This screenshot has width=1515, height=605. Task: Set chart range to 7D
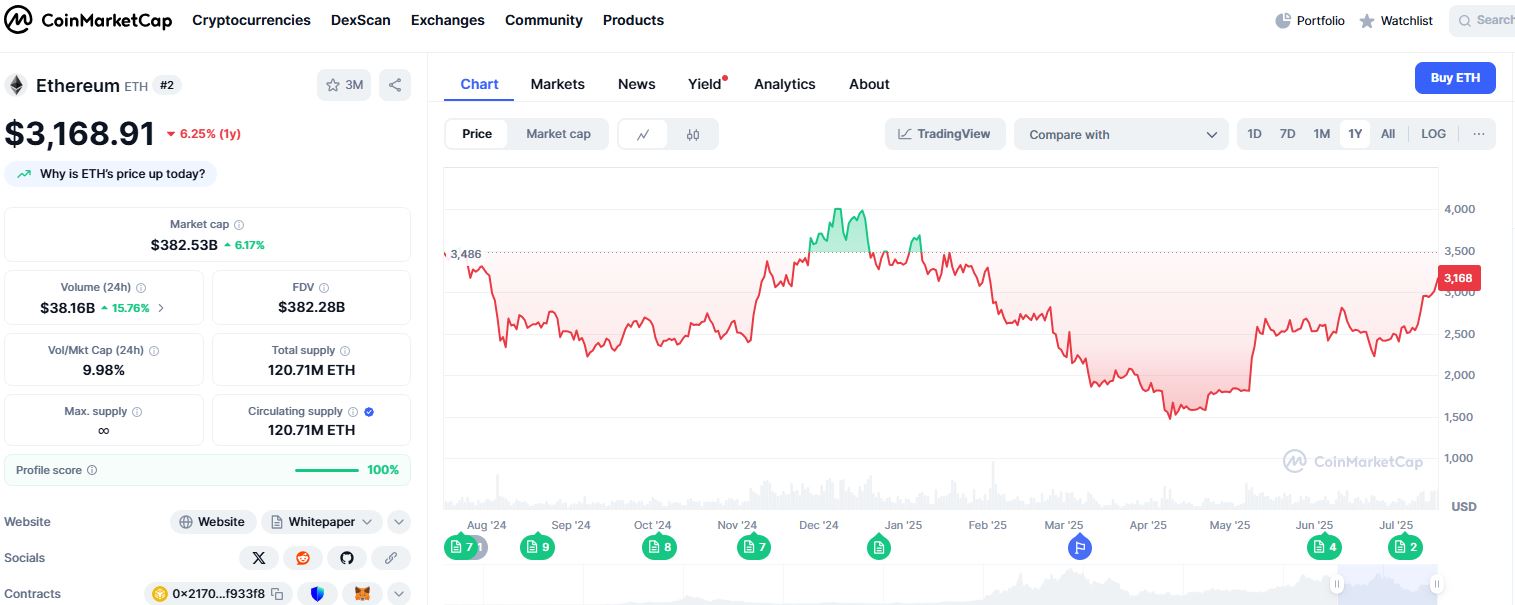point(1287,134)
